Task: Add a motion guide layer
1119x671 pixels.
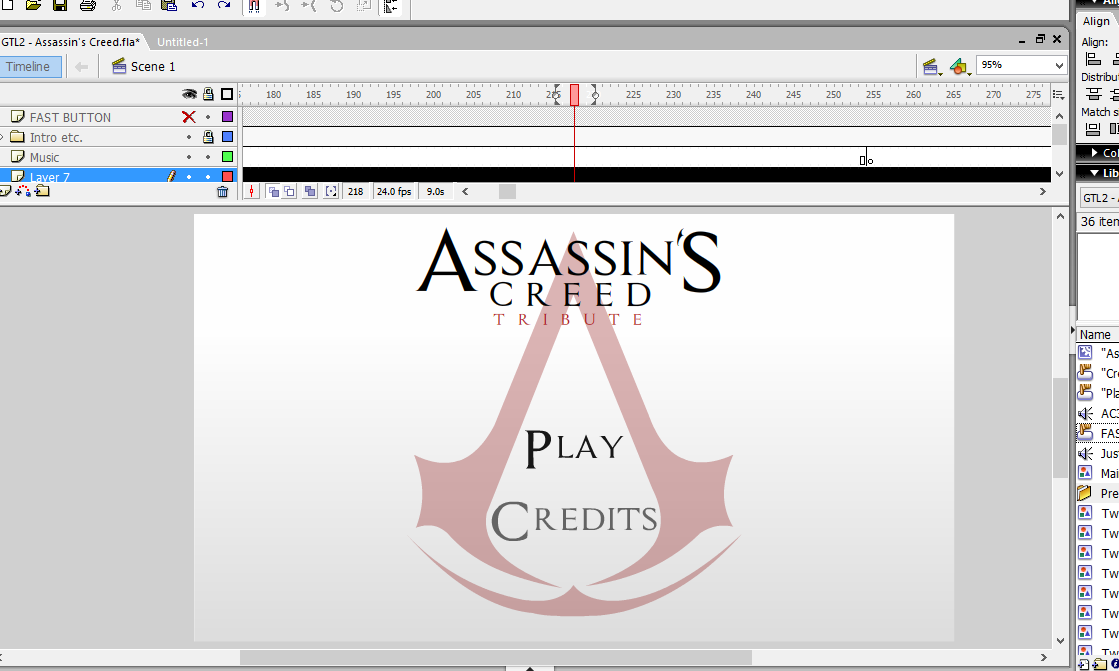Action: [x=23, y=191]
